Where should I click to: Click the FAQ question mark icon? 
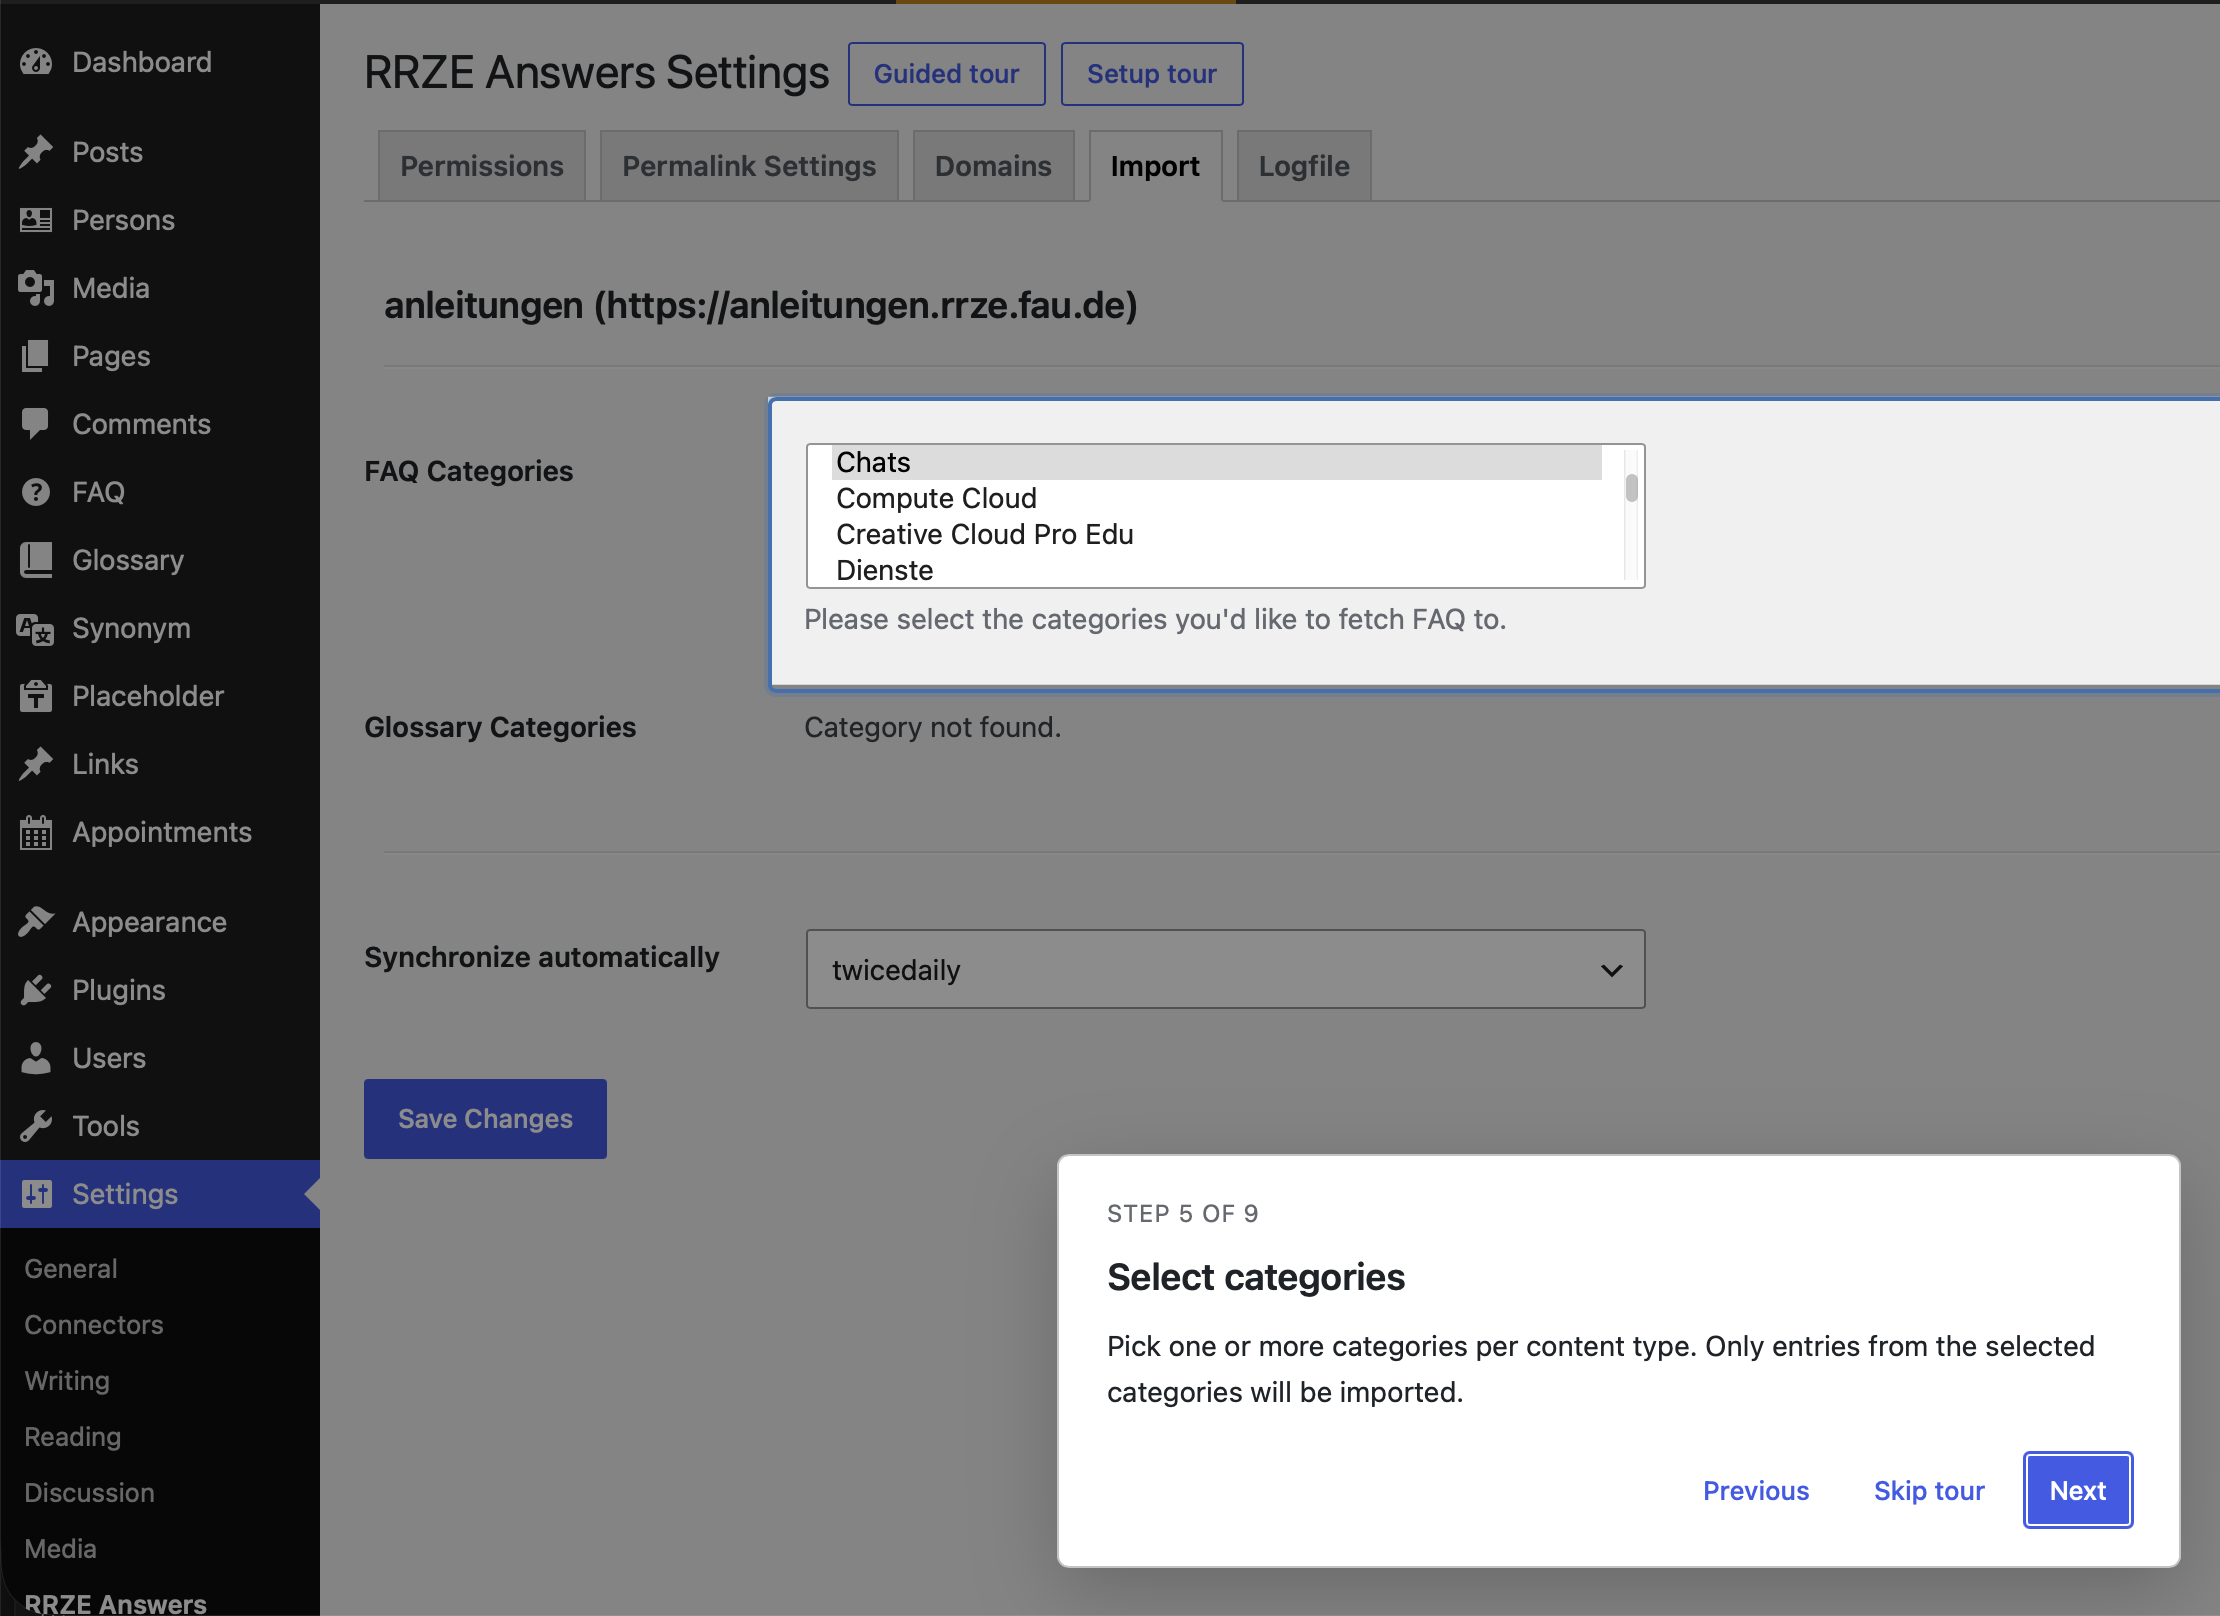[36, 492]
